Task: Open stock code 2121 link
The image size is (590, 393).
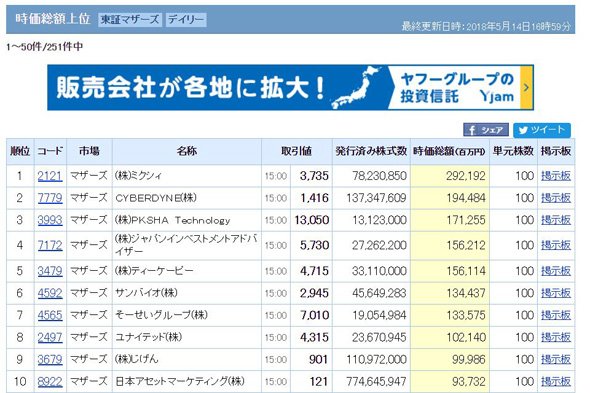Action: click(50, 176)
